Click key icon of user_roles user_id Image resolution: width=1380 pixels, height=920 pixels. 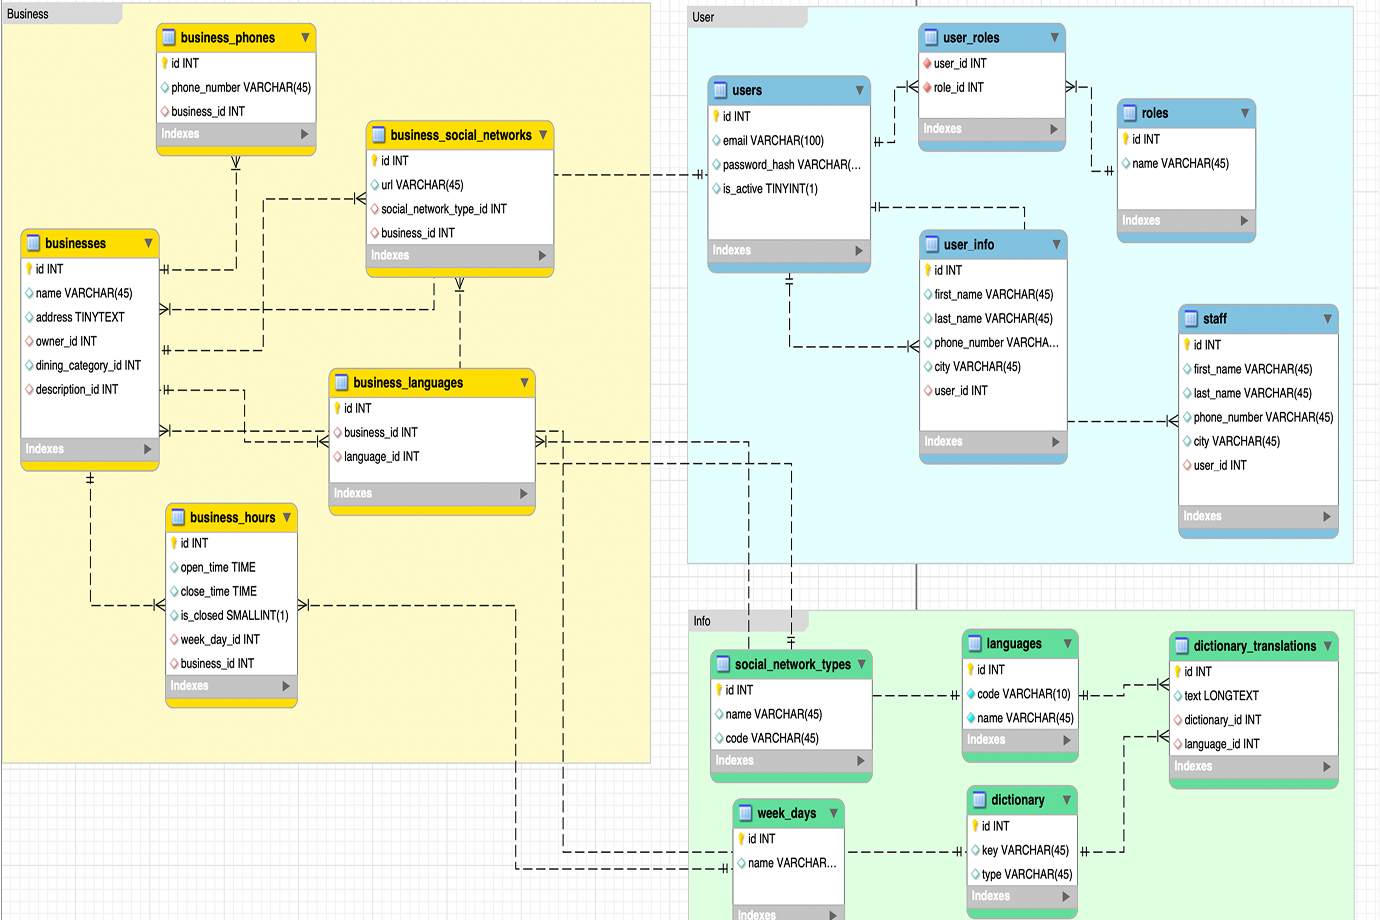click(x=927, y=63)
